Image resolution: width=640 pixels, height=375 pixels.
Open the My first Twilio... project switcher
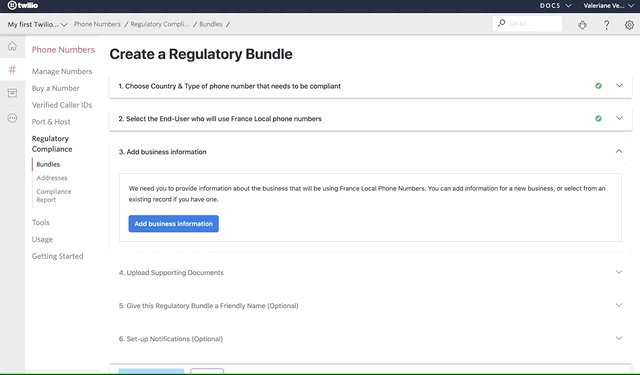coord(37,24)
